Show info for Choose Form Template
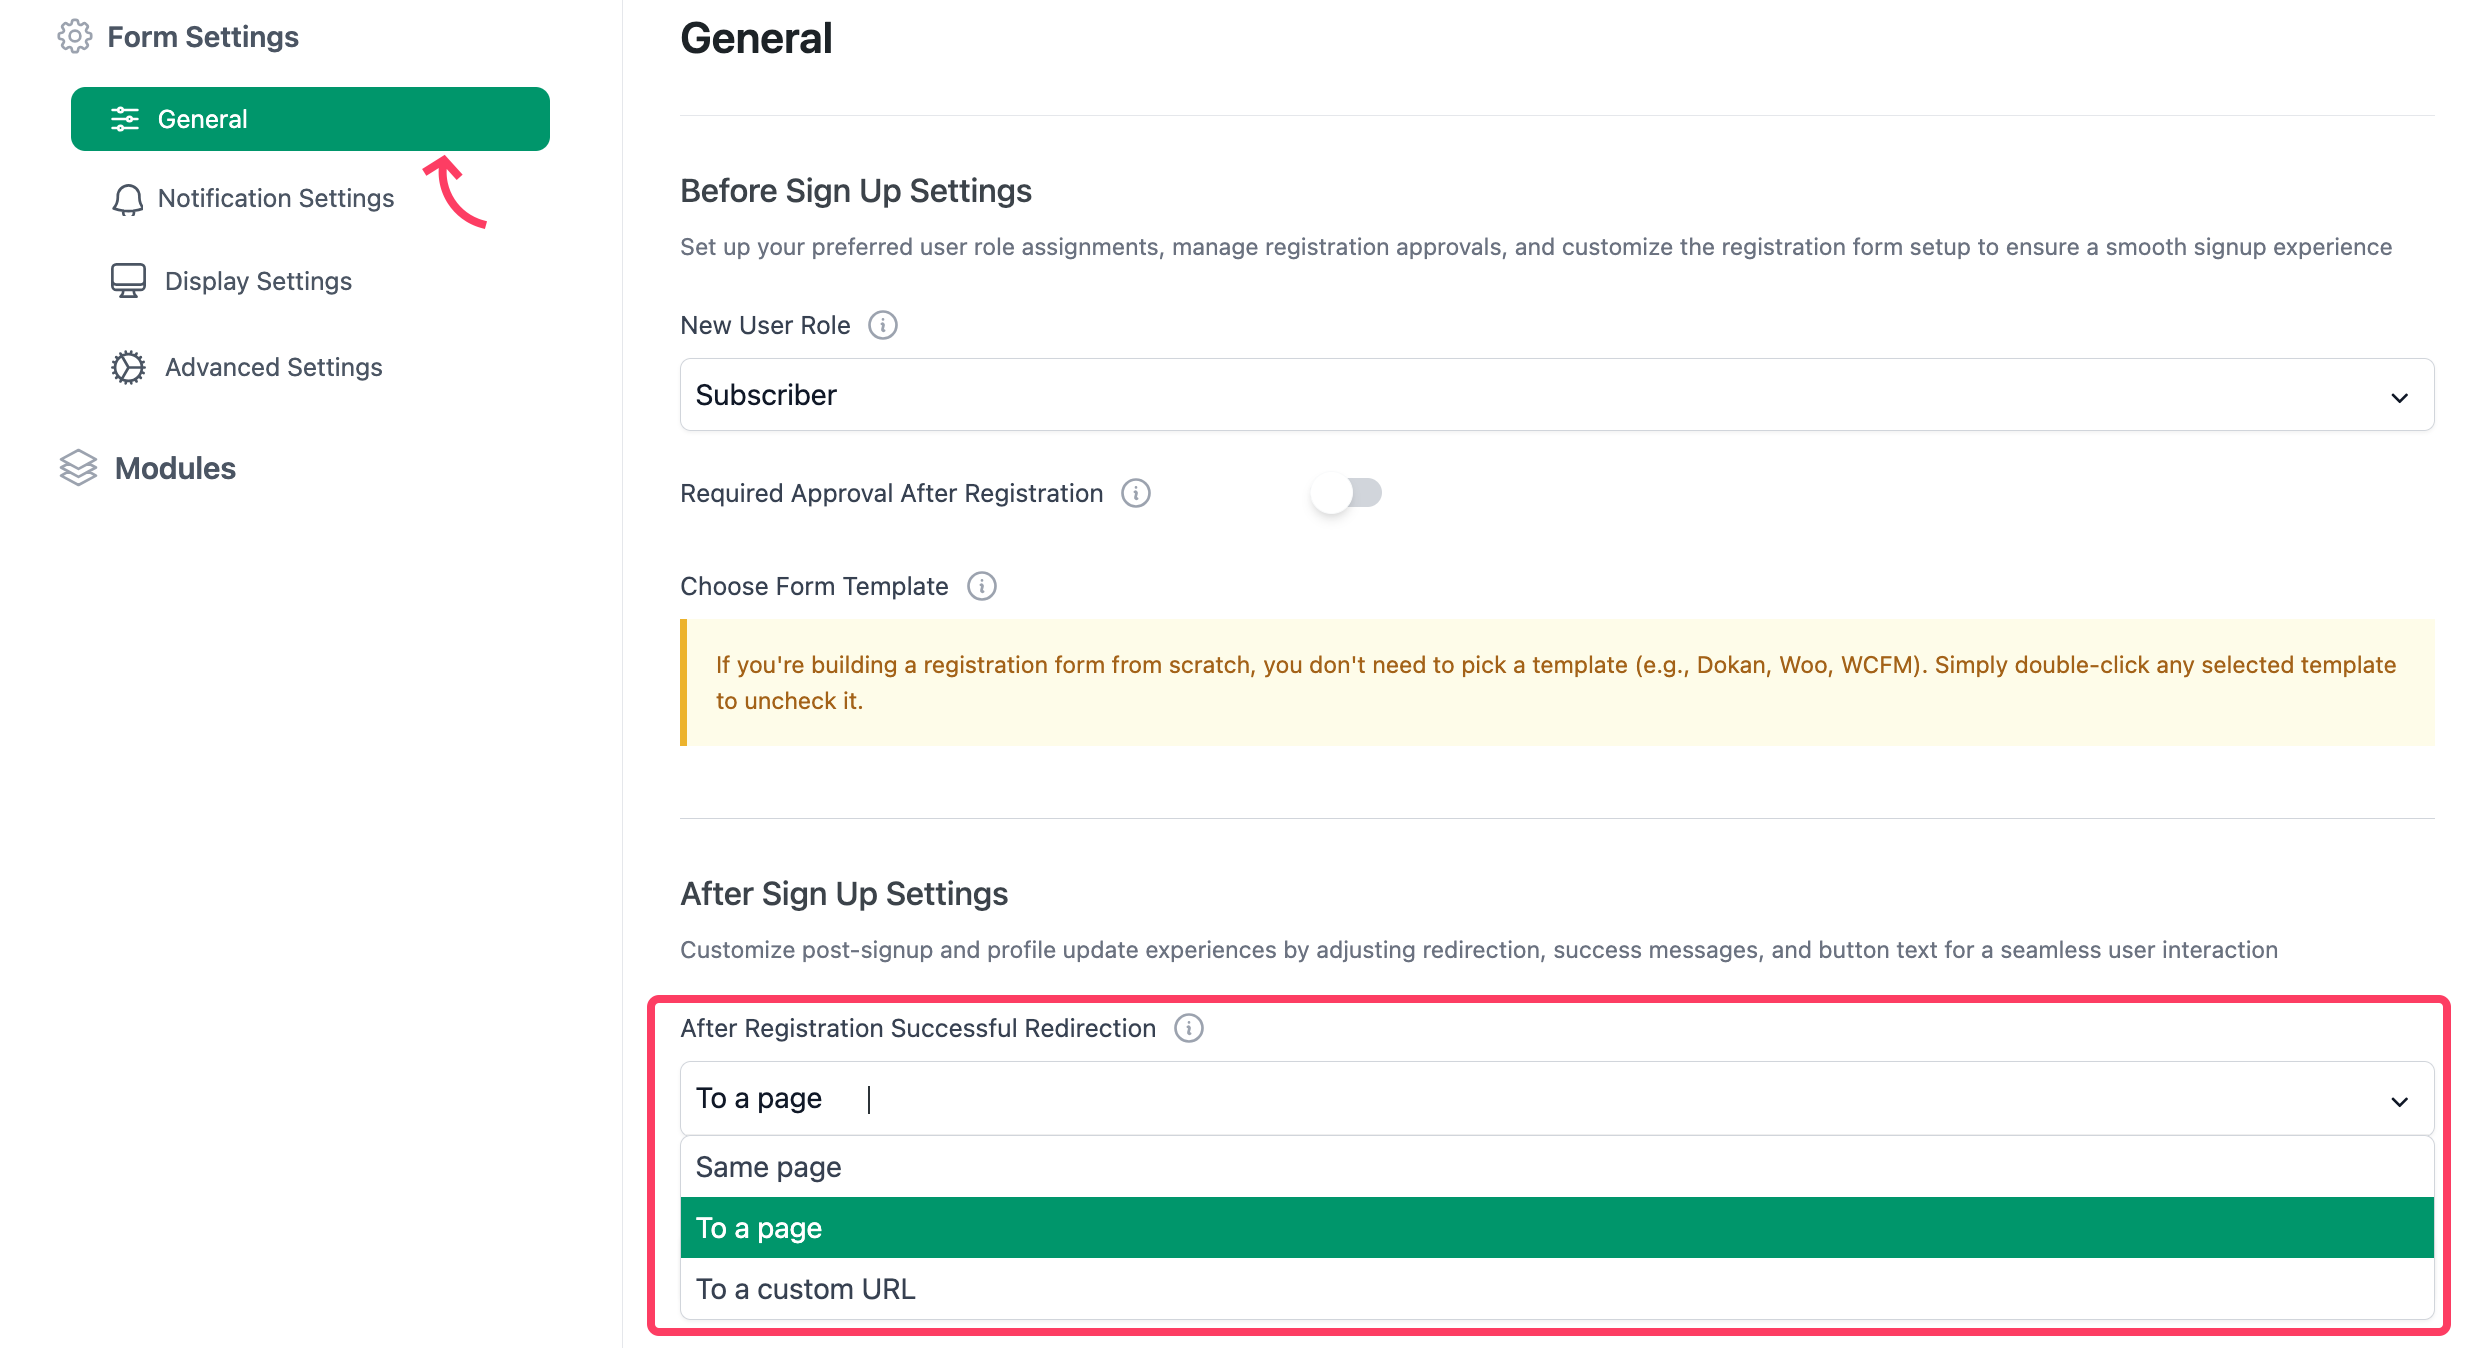Screen dimensions: 2490x1348 point(982,586)
